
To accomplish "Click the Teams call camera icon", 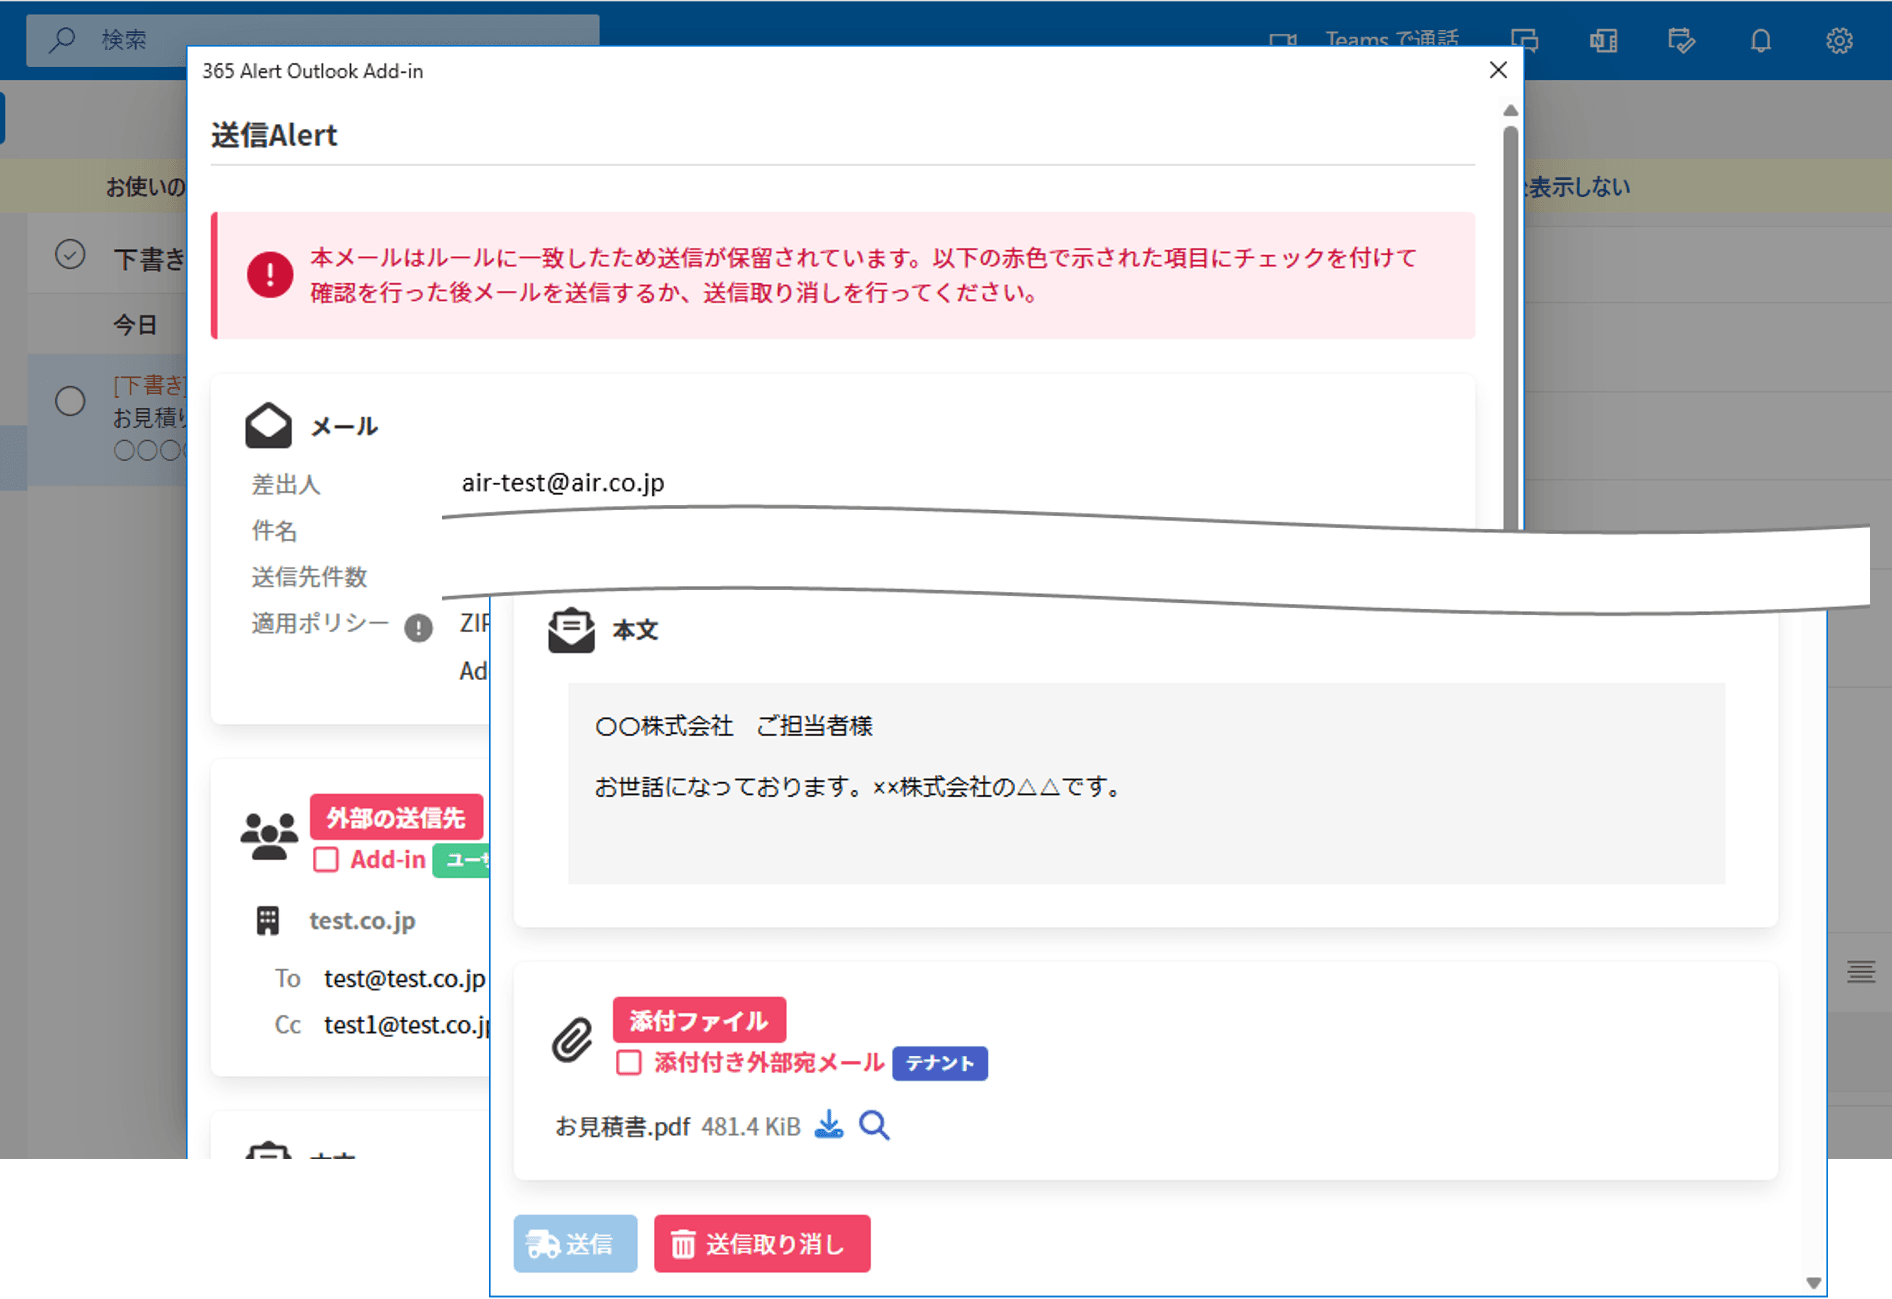I will [1282, 40].
